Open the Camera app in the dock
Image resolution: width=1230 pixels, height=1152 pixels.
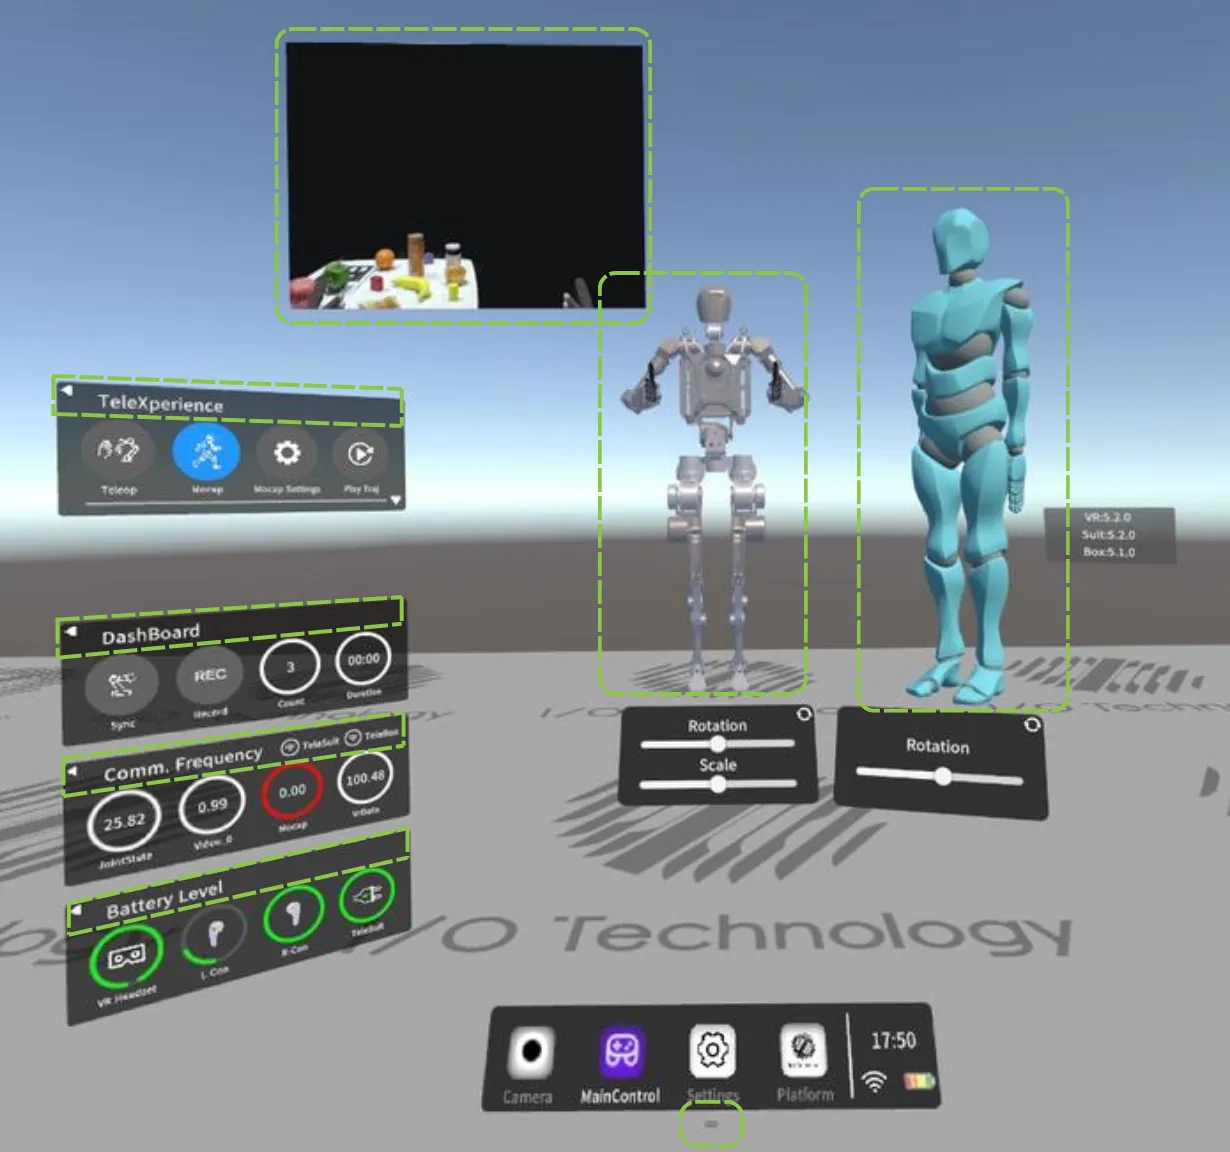[530, 1053]
